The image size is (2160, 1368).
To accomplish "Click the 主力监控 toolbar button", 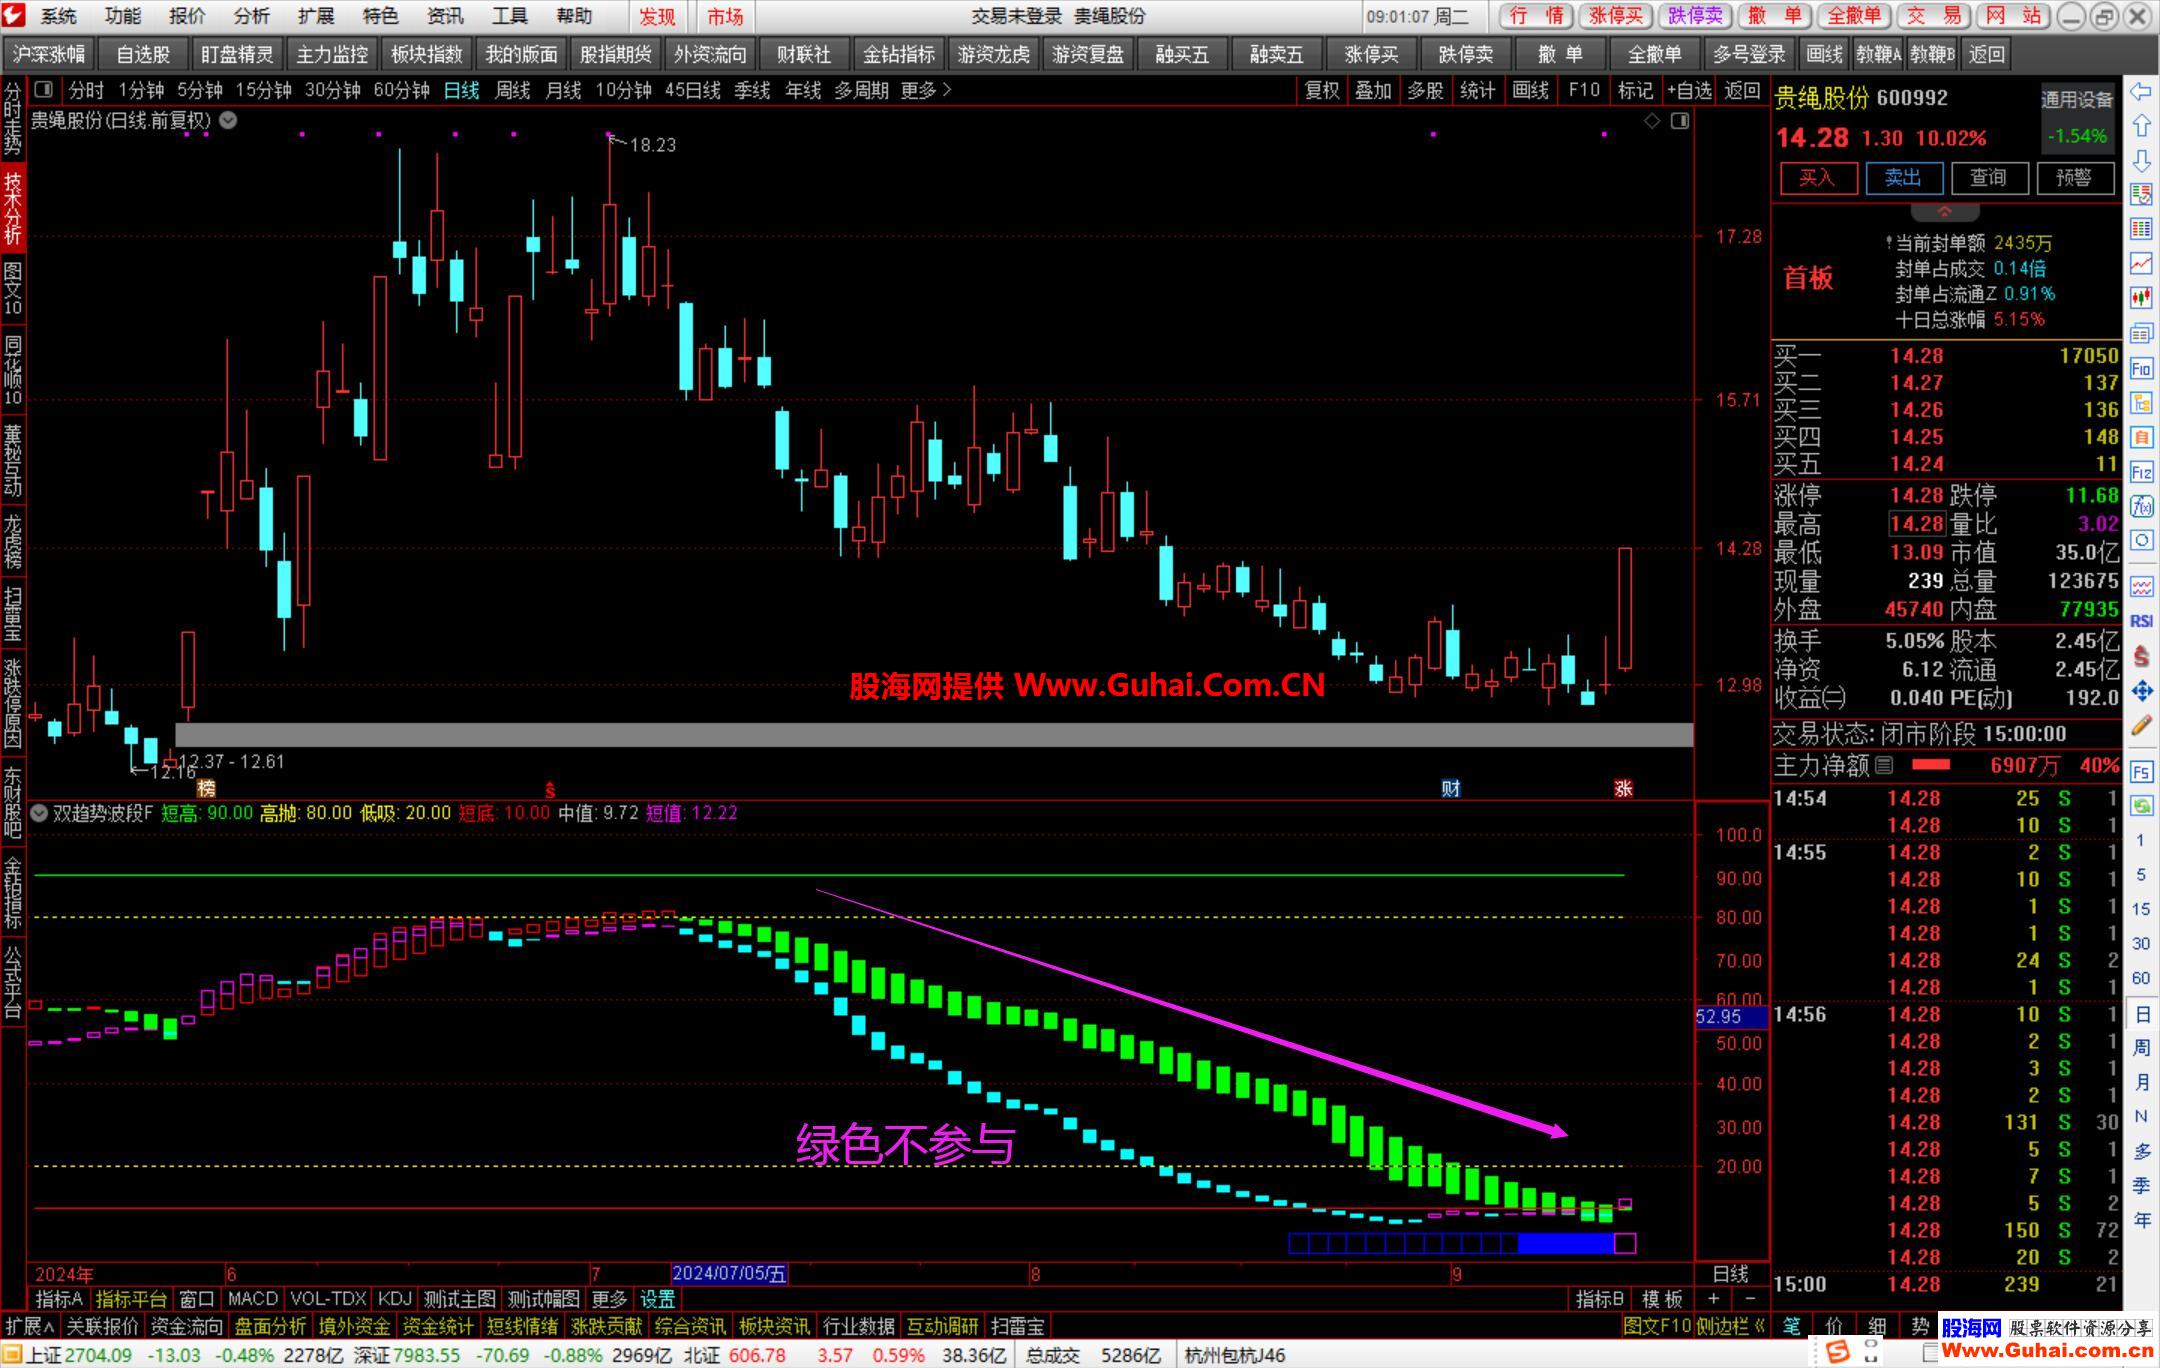I will click(332, 55).
